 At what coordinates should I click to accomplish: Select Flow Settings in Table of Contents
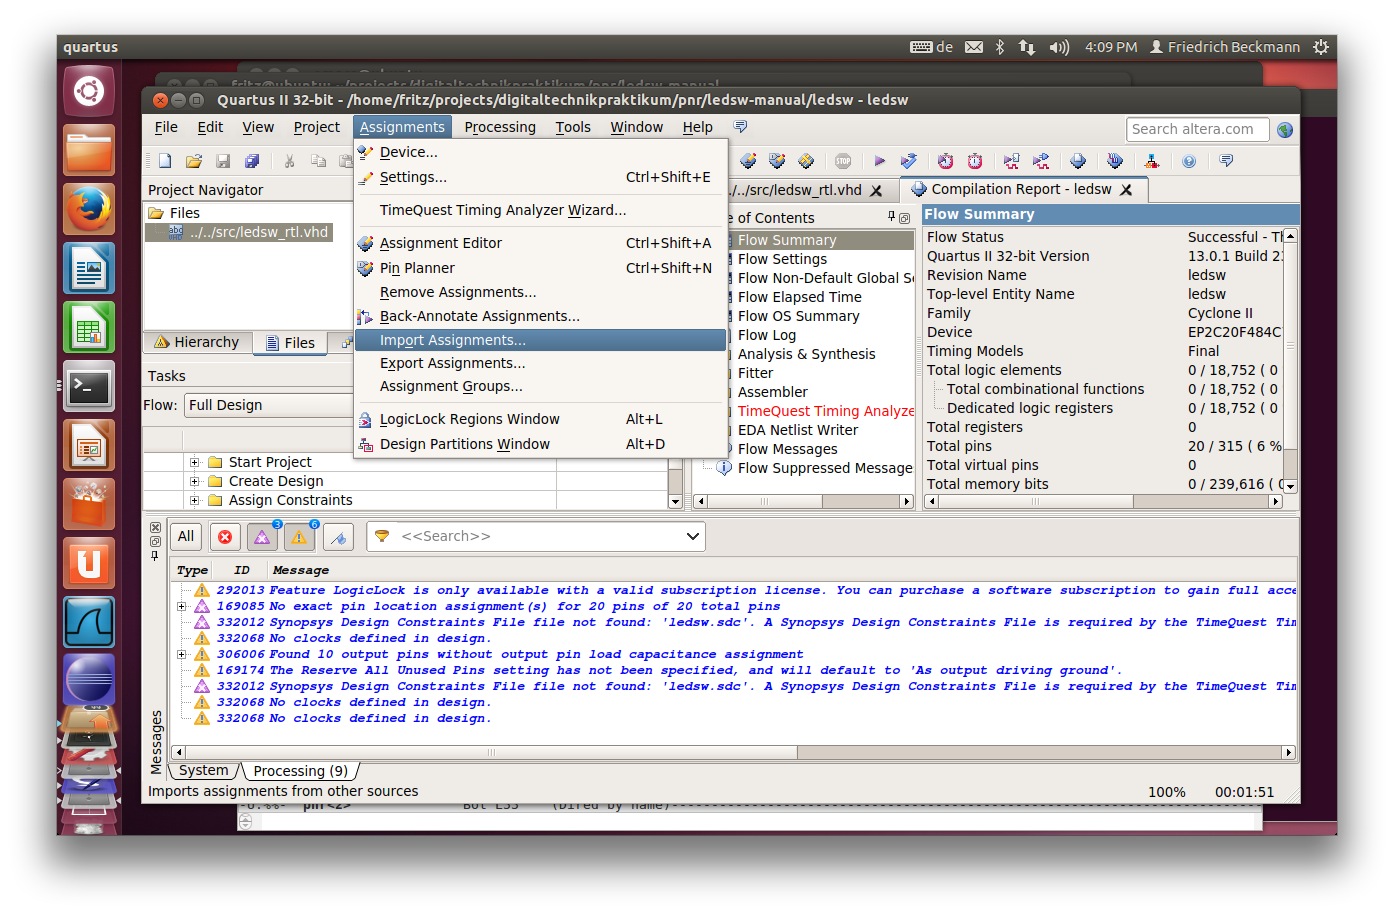coord(782,259)
